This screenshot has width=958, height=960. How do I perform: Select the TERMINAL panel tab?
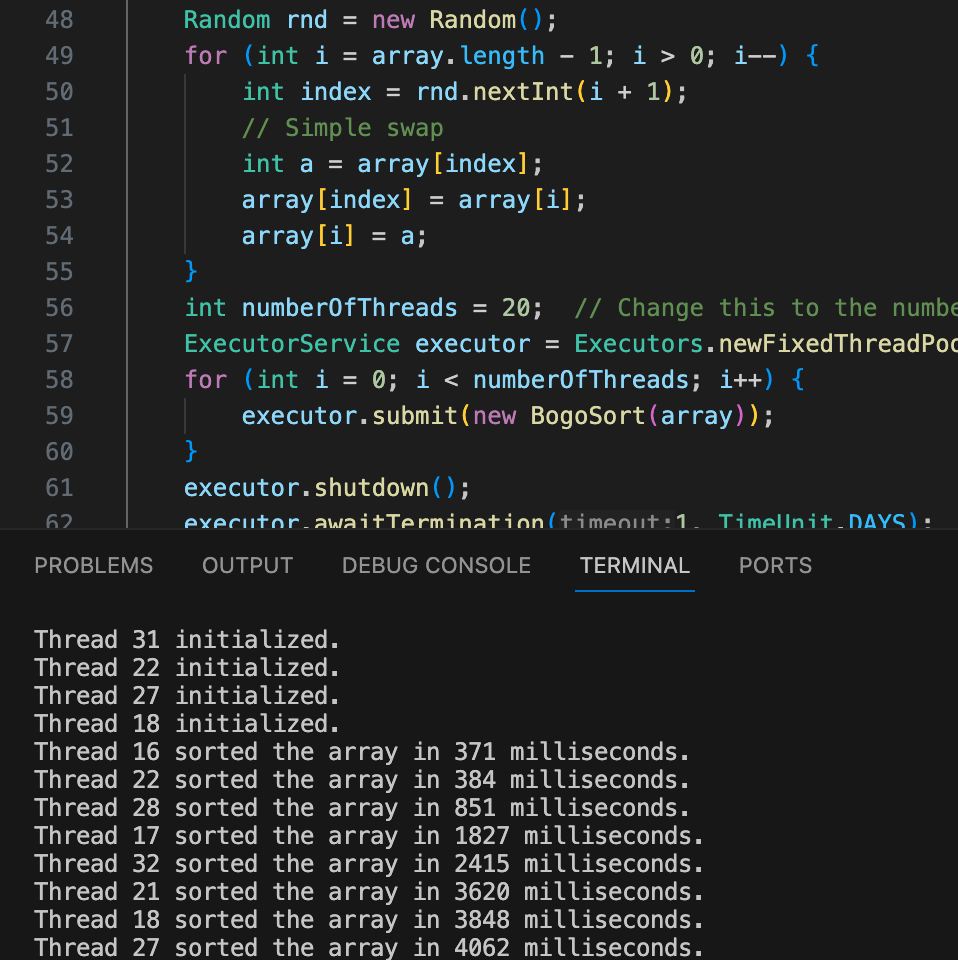[x=634, y=566]
